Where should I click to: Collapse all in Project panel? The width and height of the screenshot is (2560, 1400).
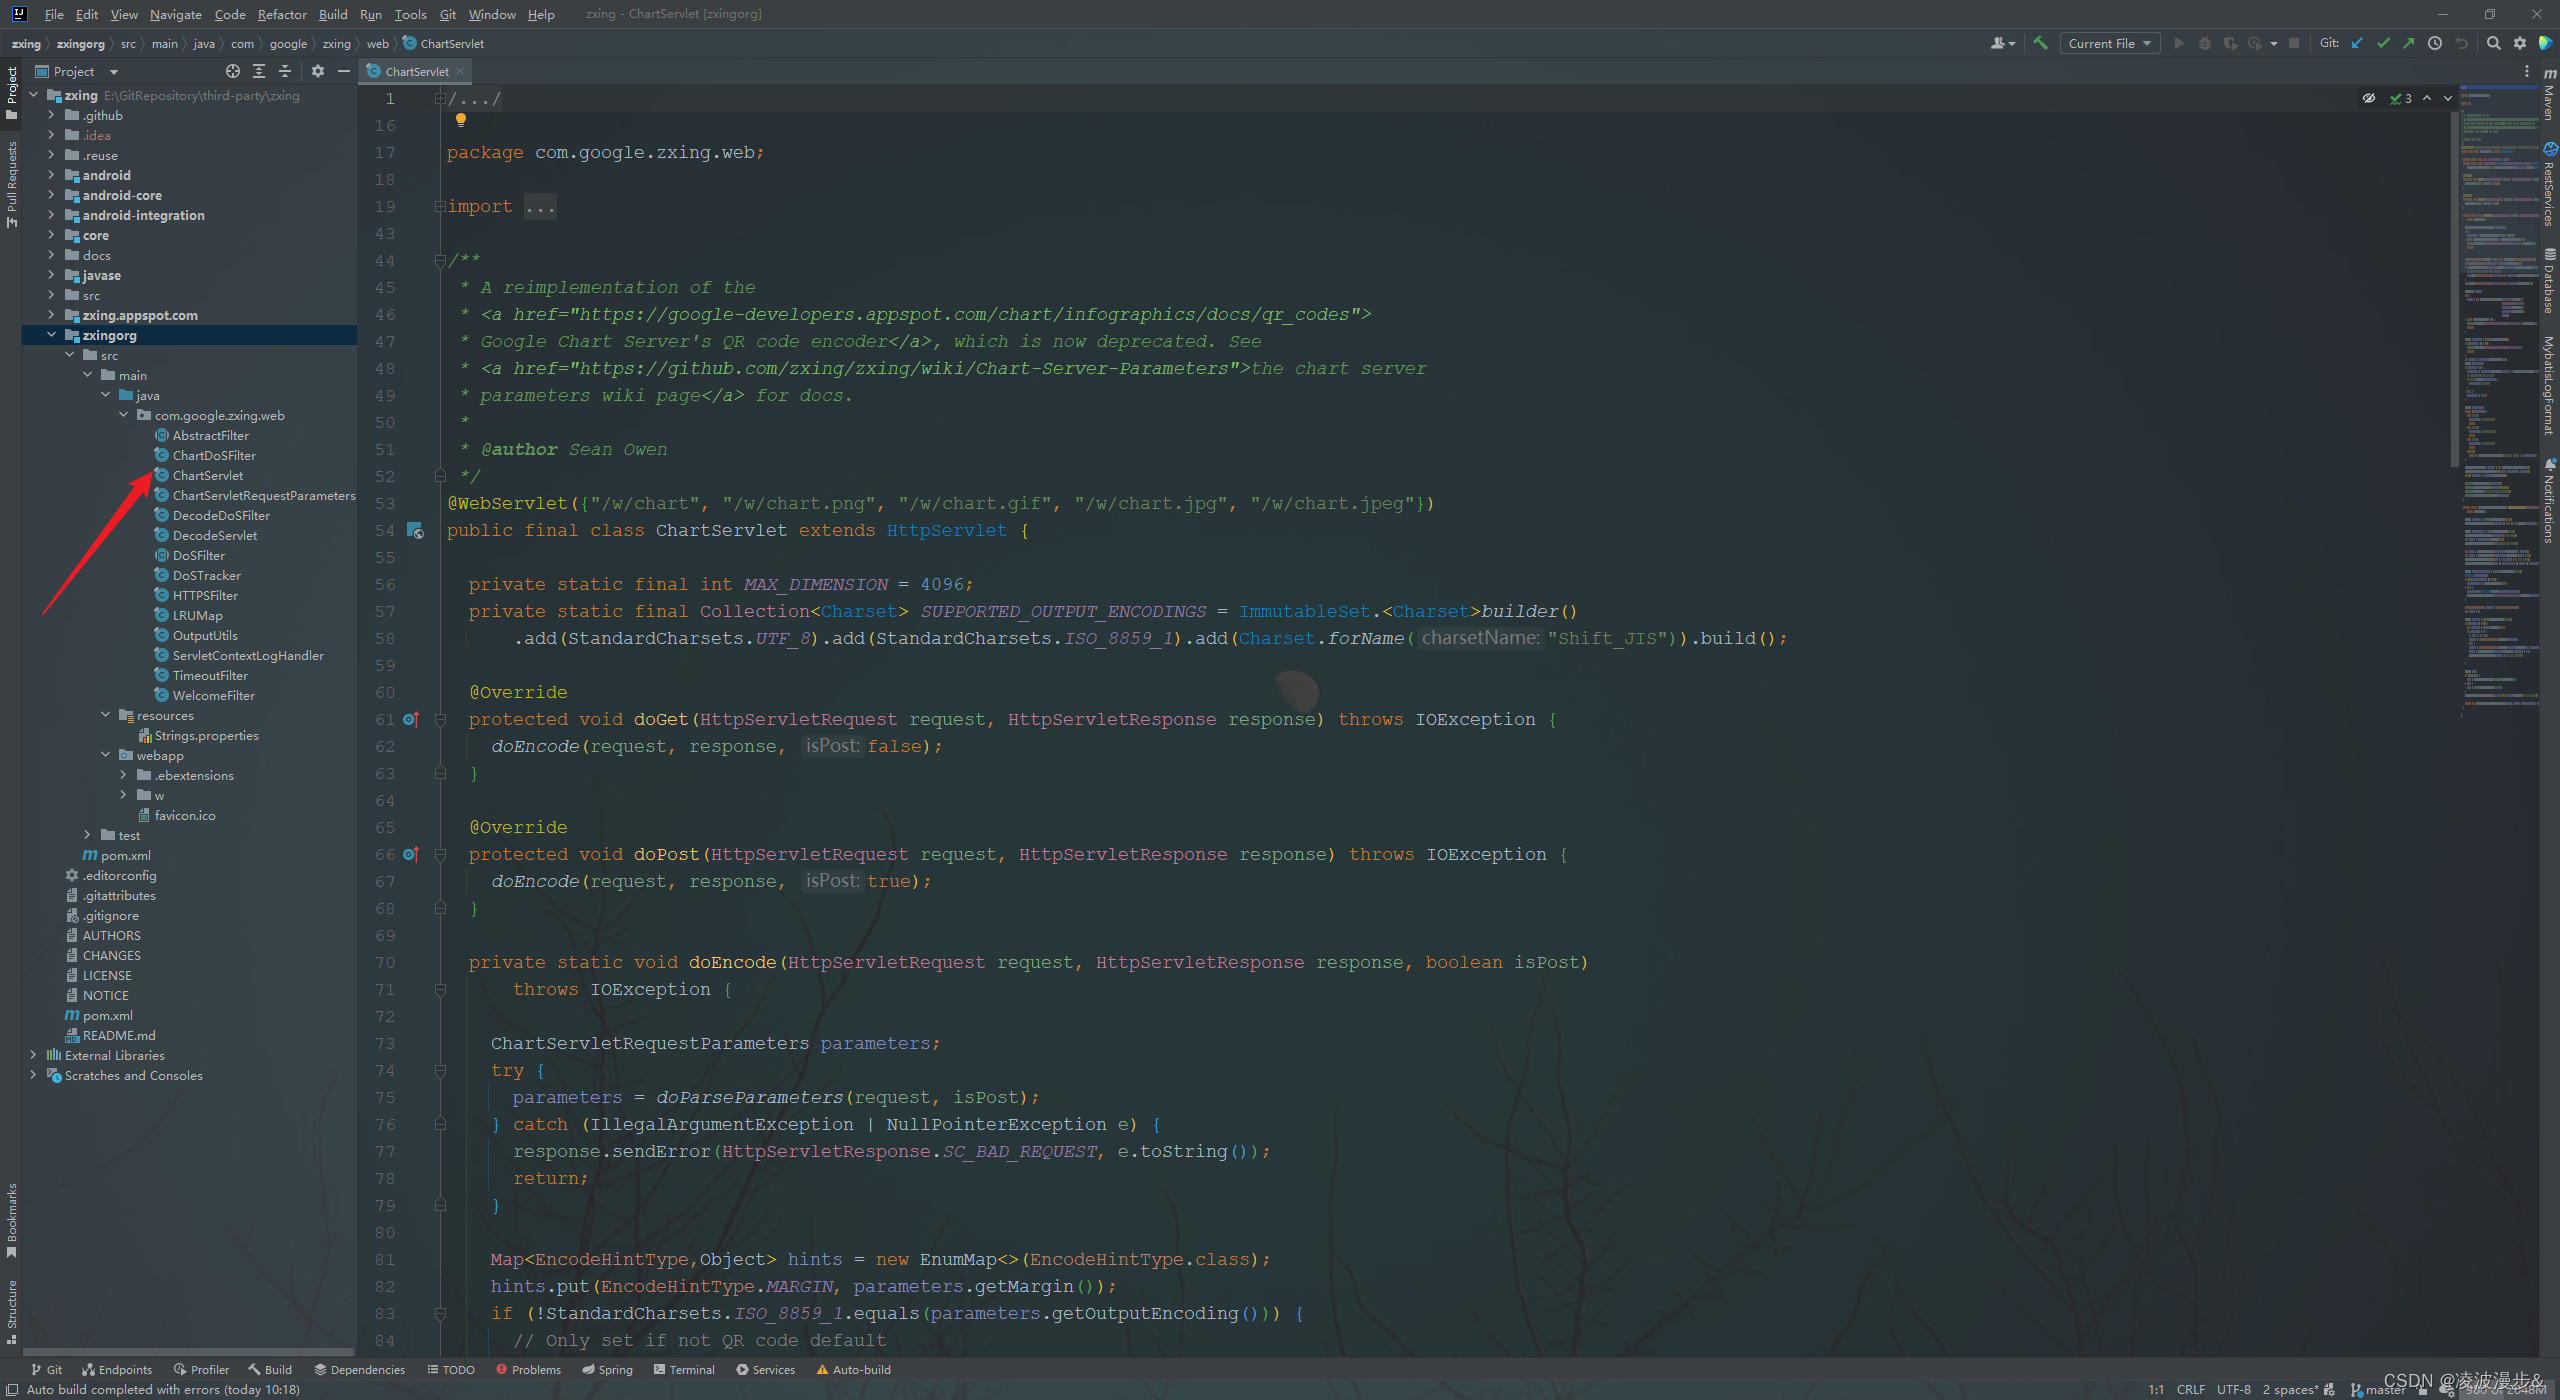285,71
